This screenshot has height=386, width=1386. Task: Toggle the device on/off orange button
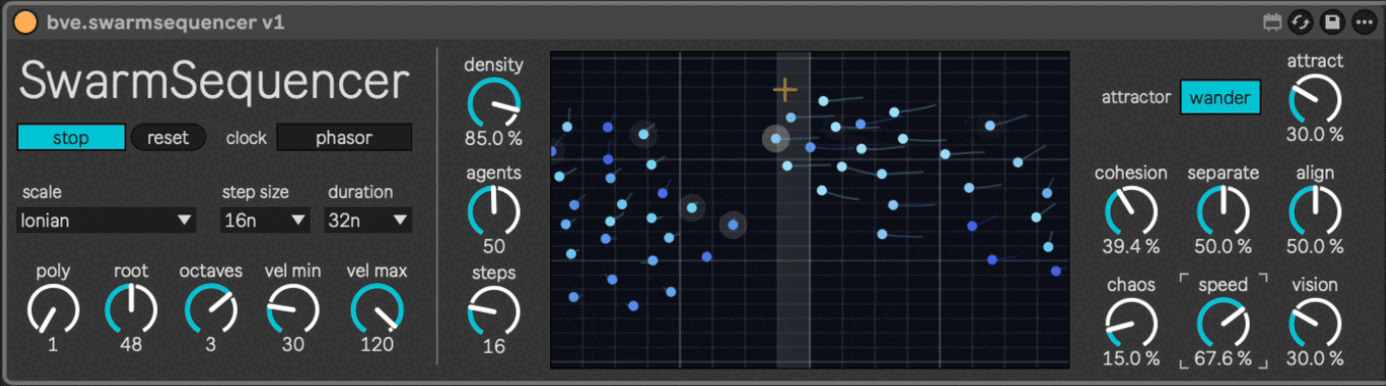tap(25, 22)
